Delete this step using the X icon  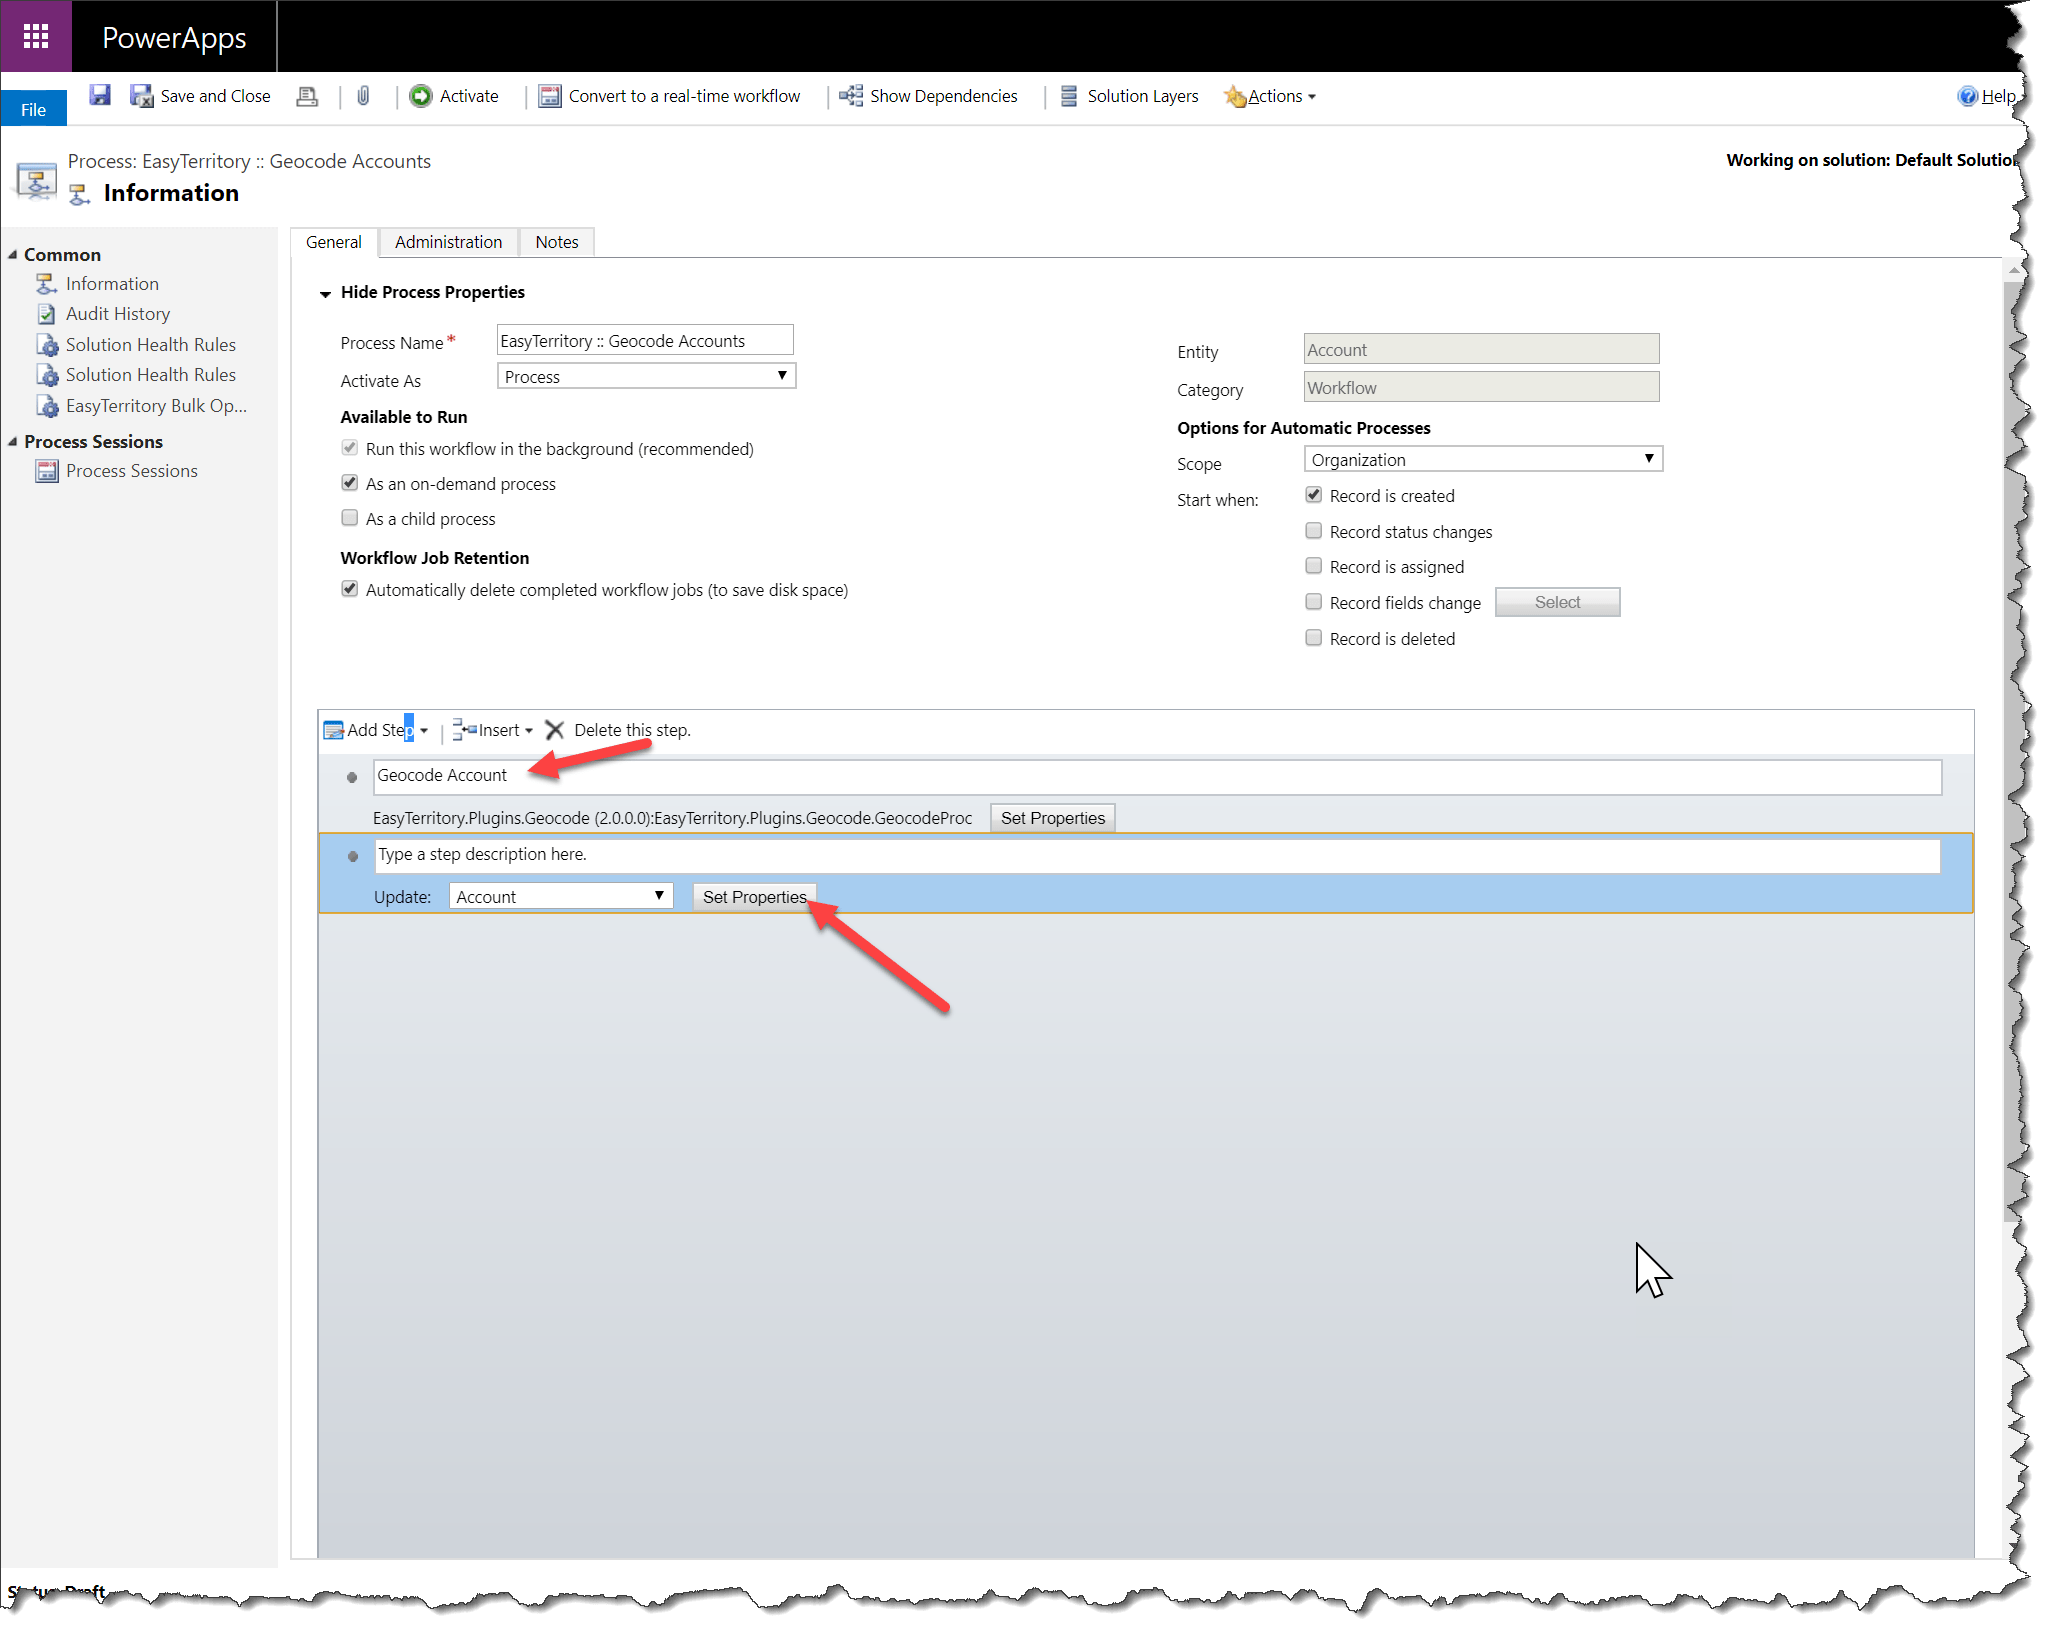(x=554, y=730)
